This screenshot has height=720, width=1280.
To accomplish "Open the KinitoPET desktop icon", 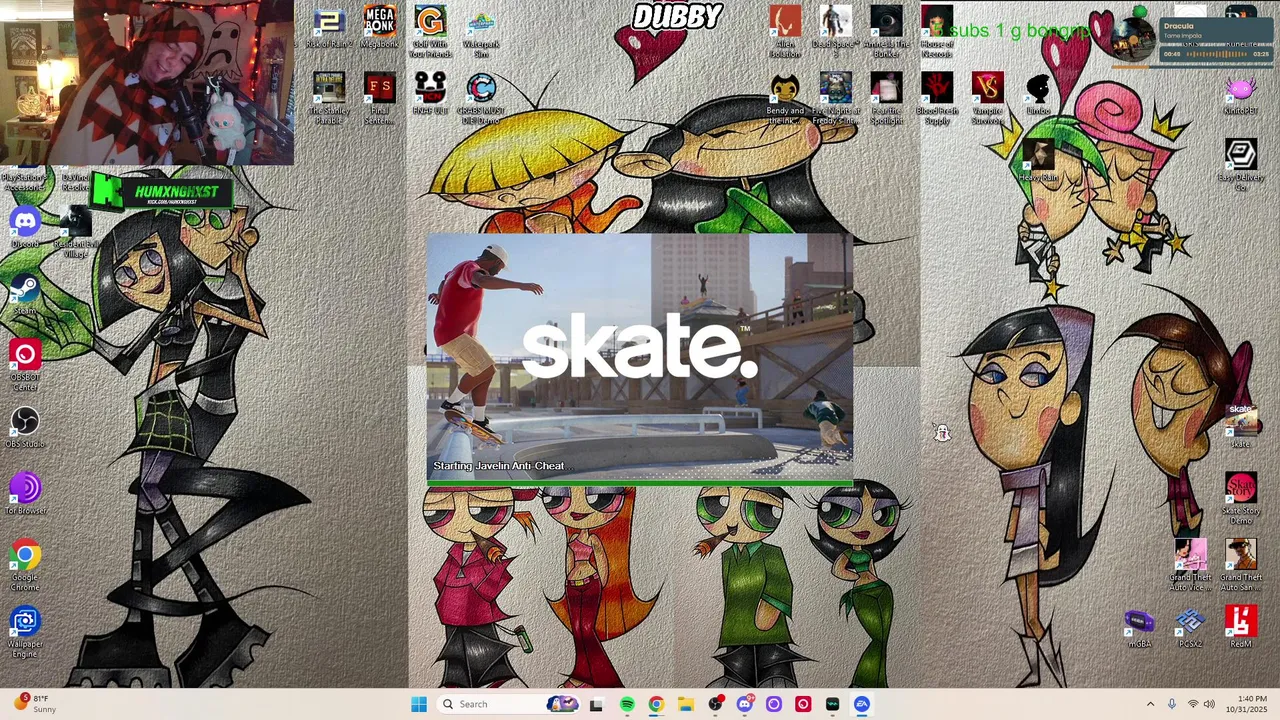I will 1240,94.
